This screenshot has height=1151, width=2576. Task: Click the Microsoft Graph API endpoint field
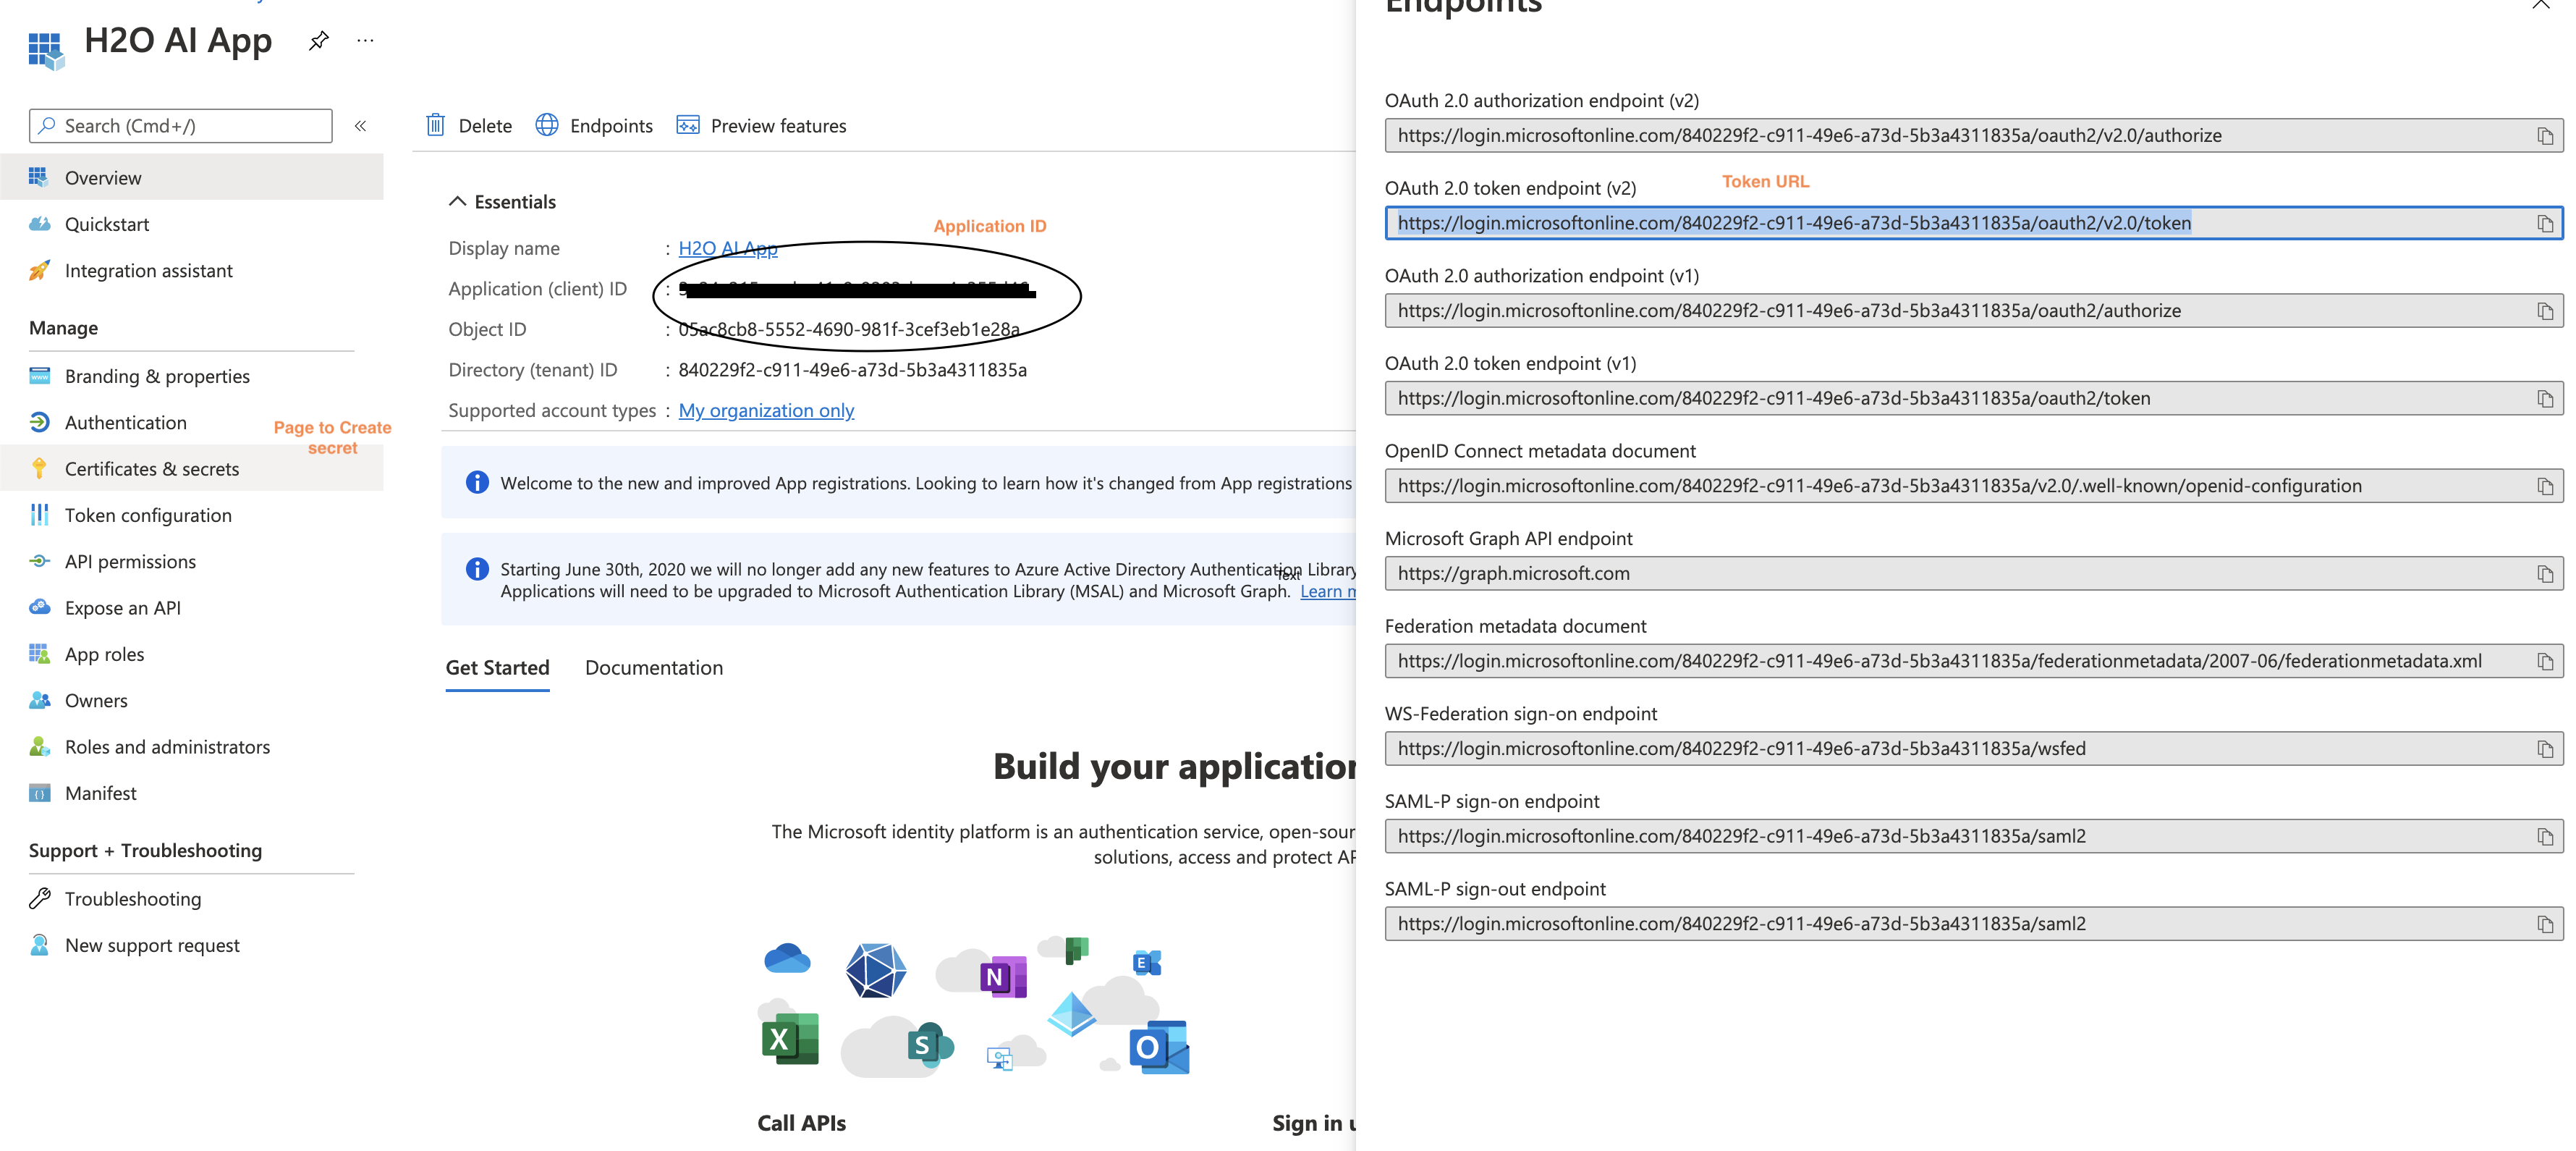tap(1973, 573)
